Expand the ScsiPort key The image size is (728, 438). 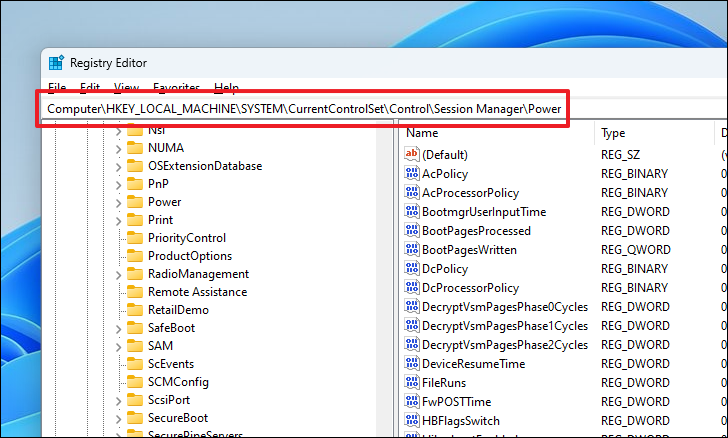click(x=118, y=401)
